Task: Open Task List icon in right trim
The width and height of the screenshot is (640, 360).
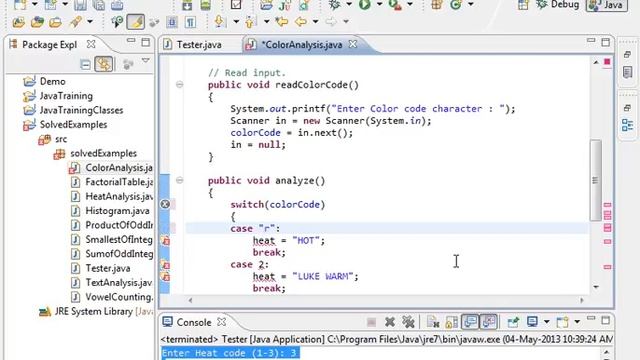Action: [627, 72]
